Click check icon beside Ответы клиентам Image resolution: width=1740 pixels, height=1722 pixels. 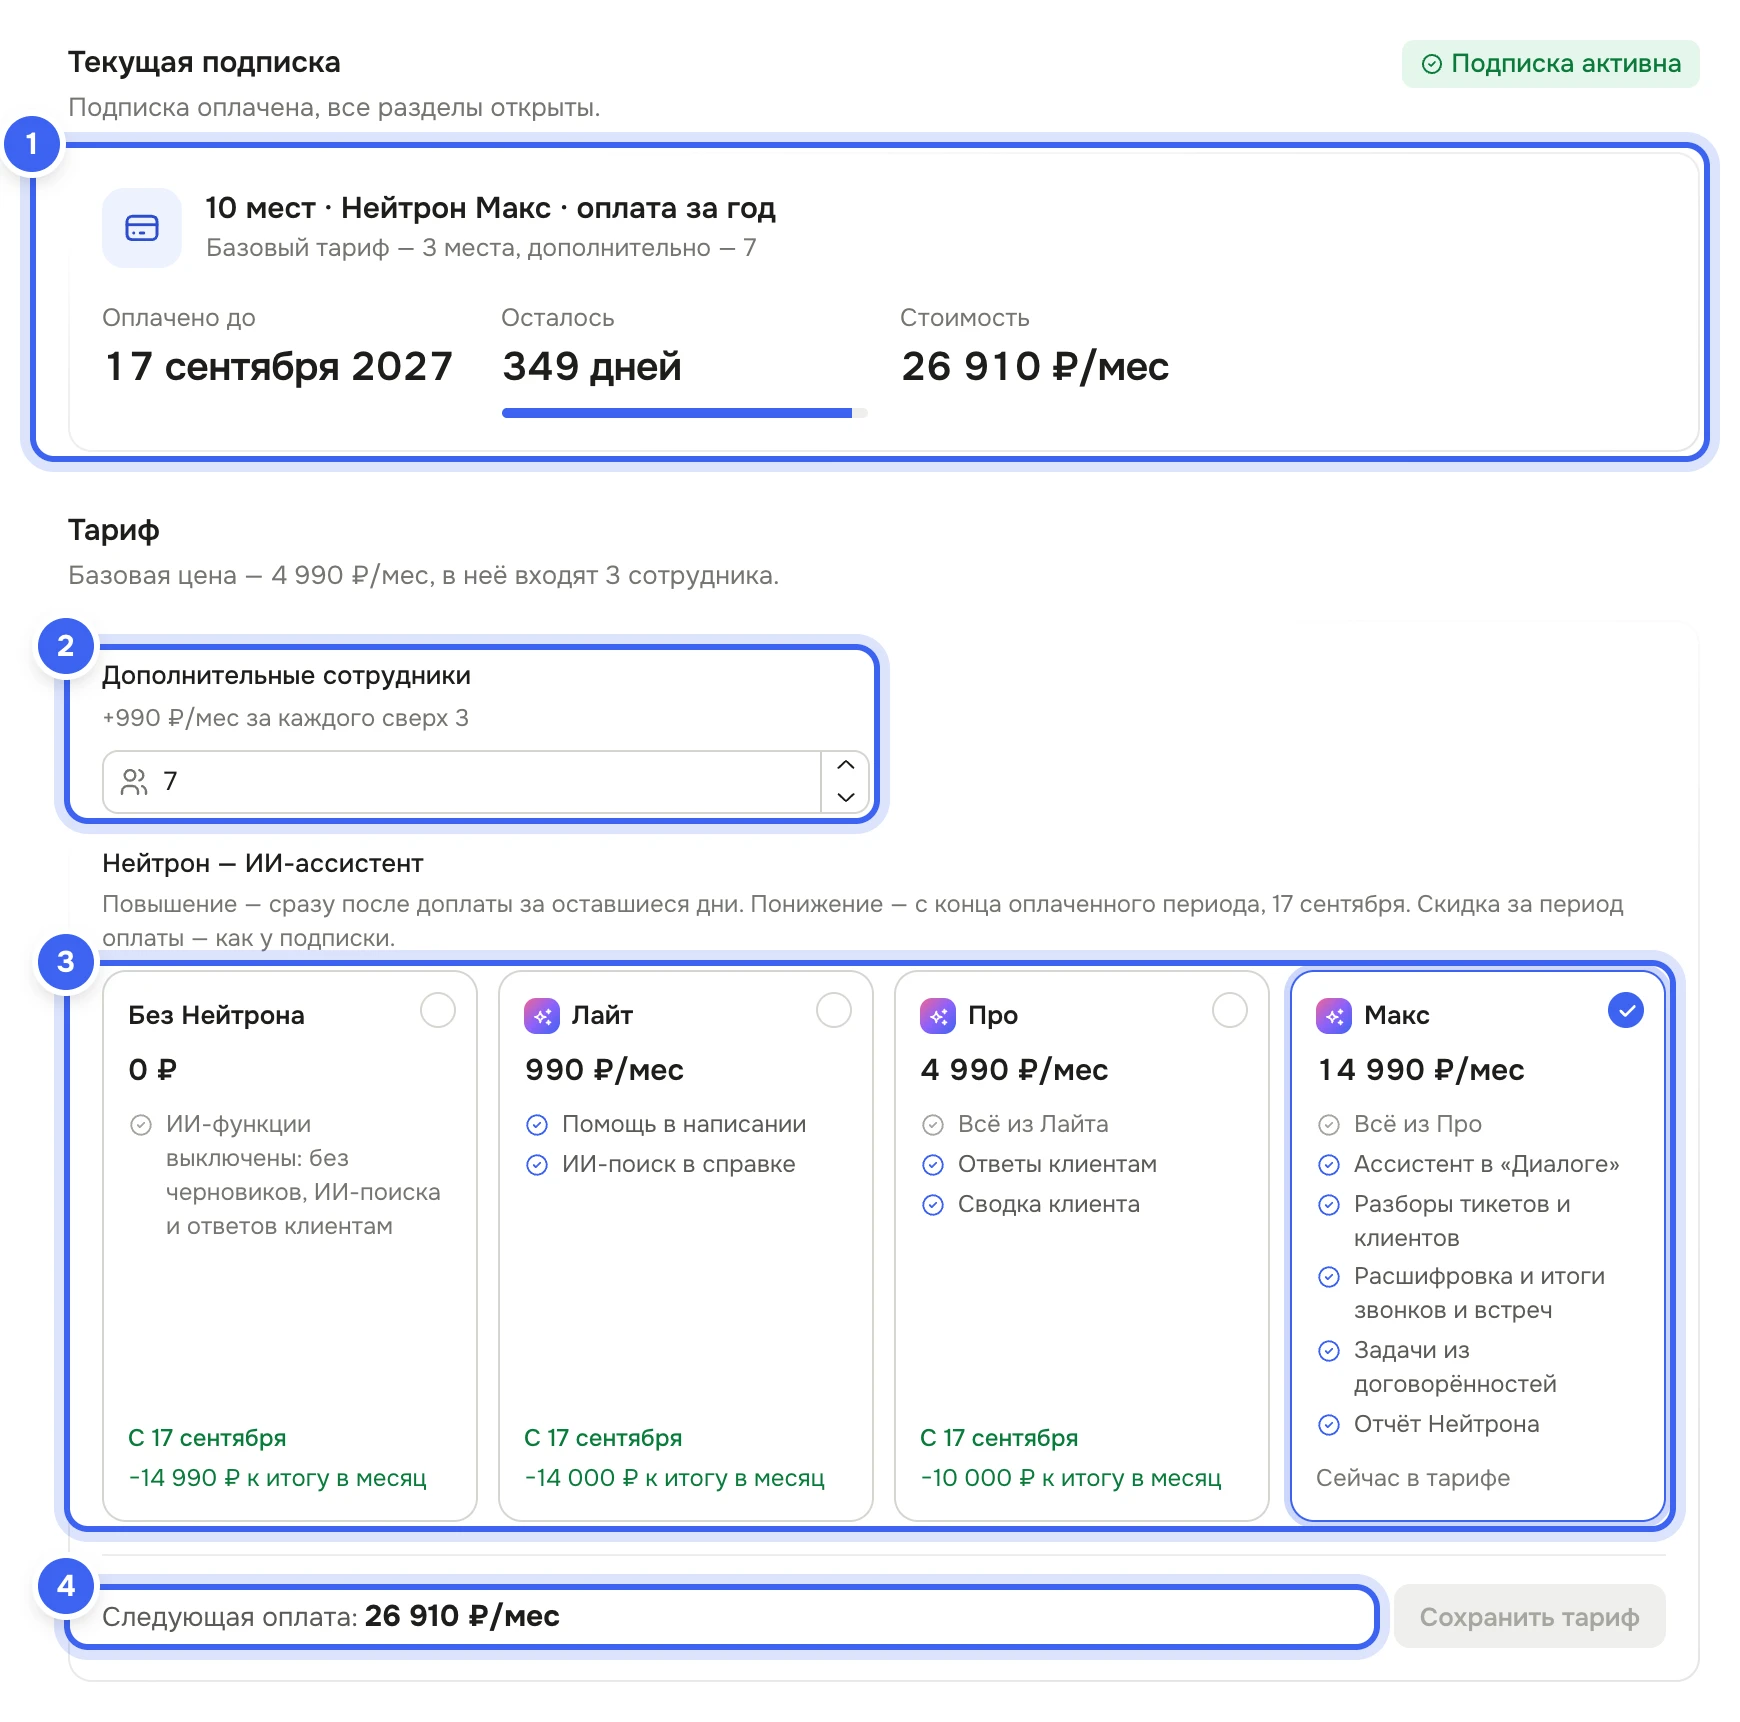(933, 1165)
